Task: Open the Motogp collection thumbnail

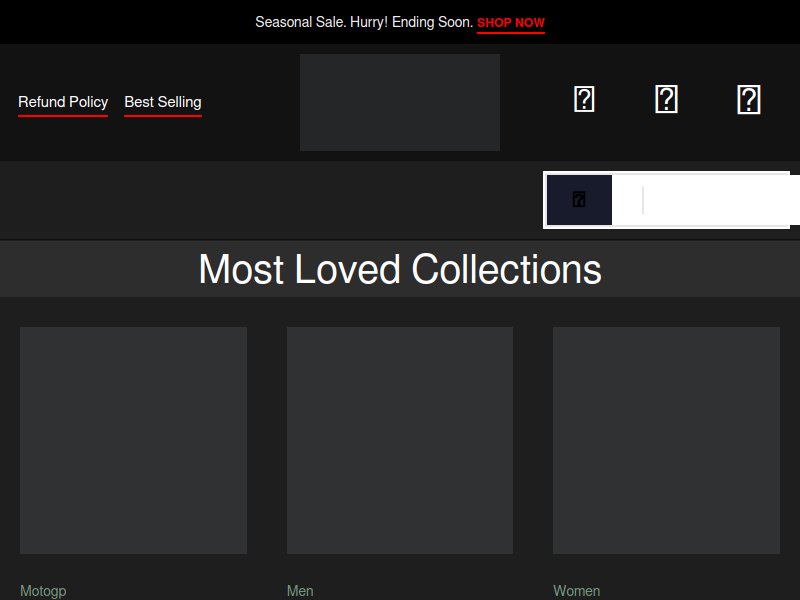Action: click(133, 440)
